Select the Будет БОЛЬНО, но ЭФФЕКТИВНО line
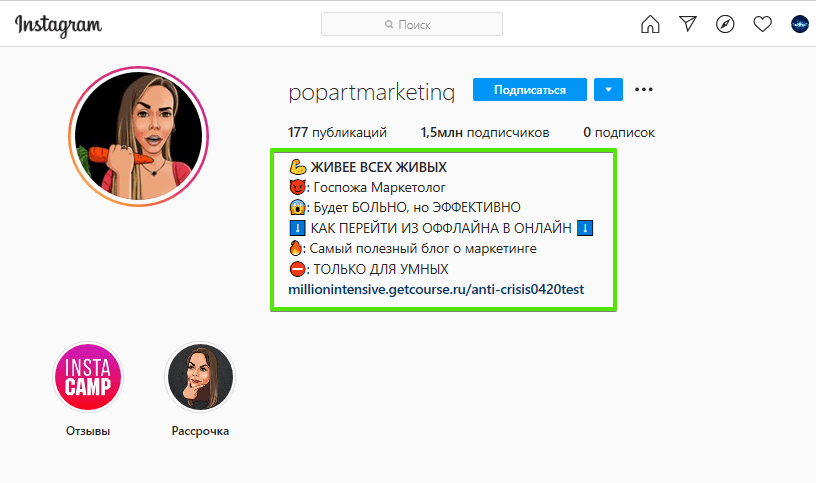 click(404, 207)
